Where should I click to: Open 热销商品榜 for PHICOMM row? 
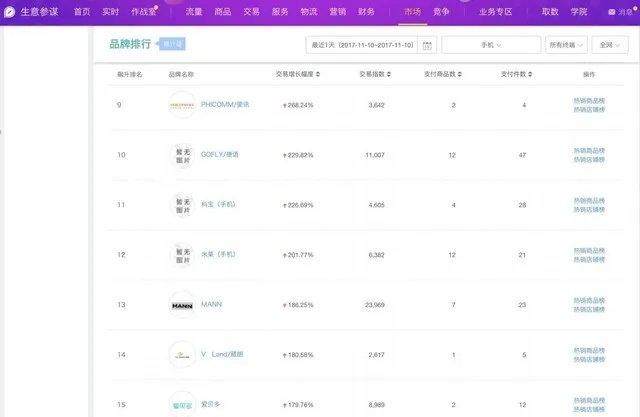[589, 101]
